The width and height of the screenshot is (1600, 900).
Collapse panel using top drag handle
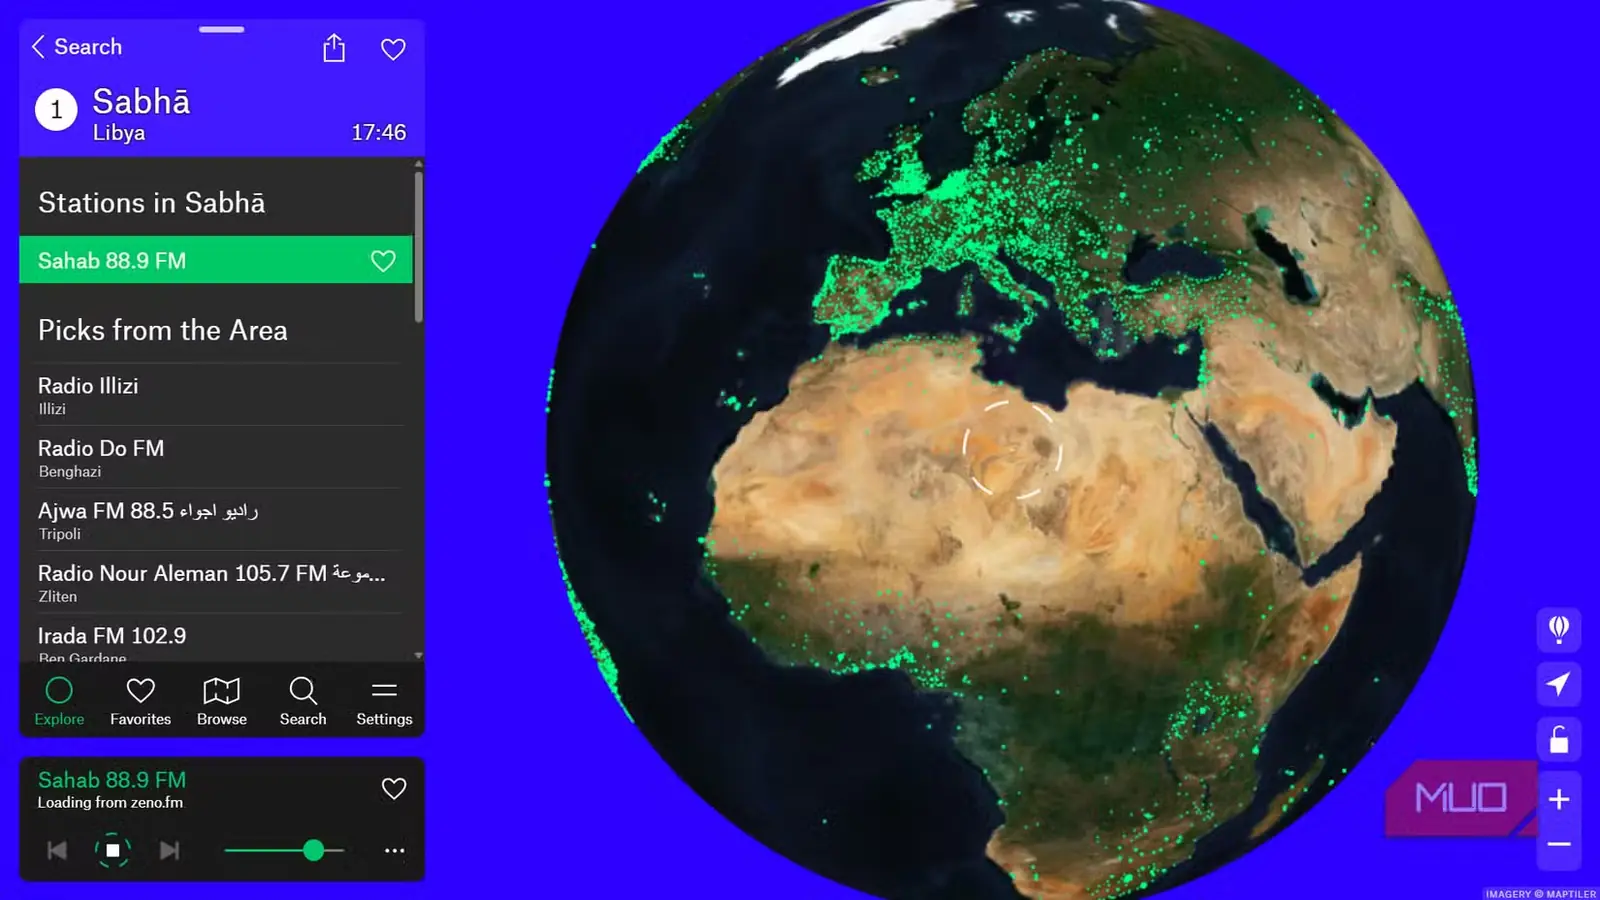click(x=221, y=29)
